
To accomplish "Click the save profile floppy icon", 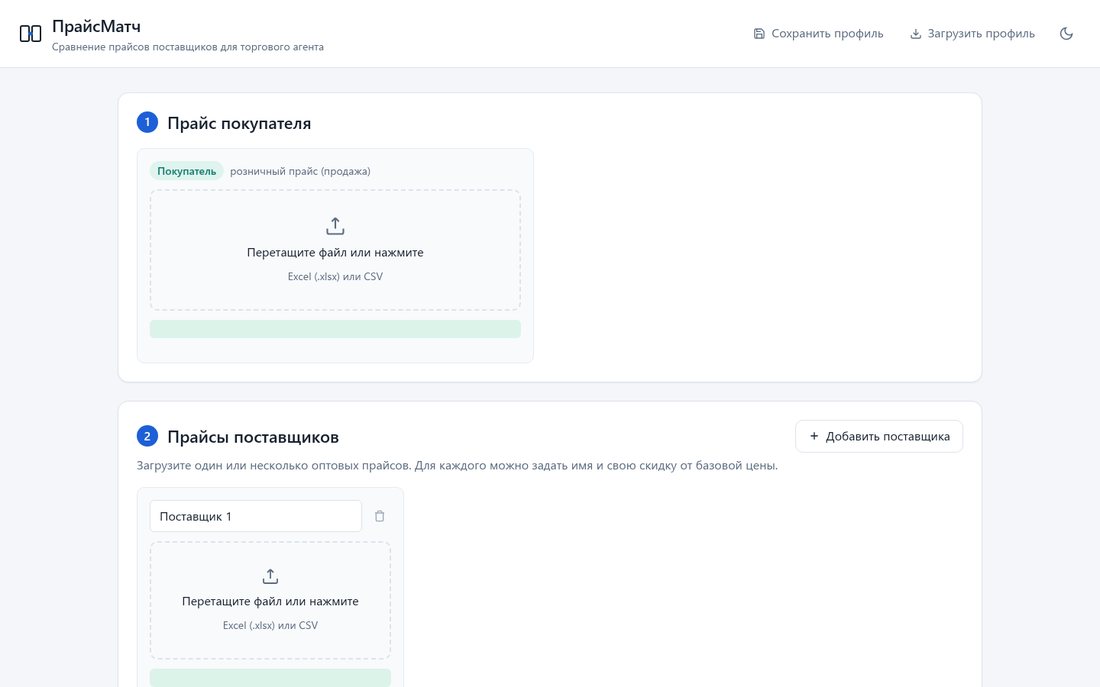I will [759, 34].
